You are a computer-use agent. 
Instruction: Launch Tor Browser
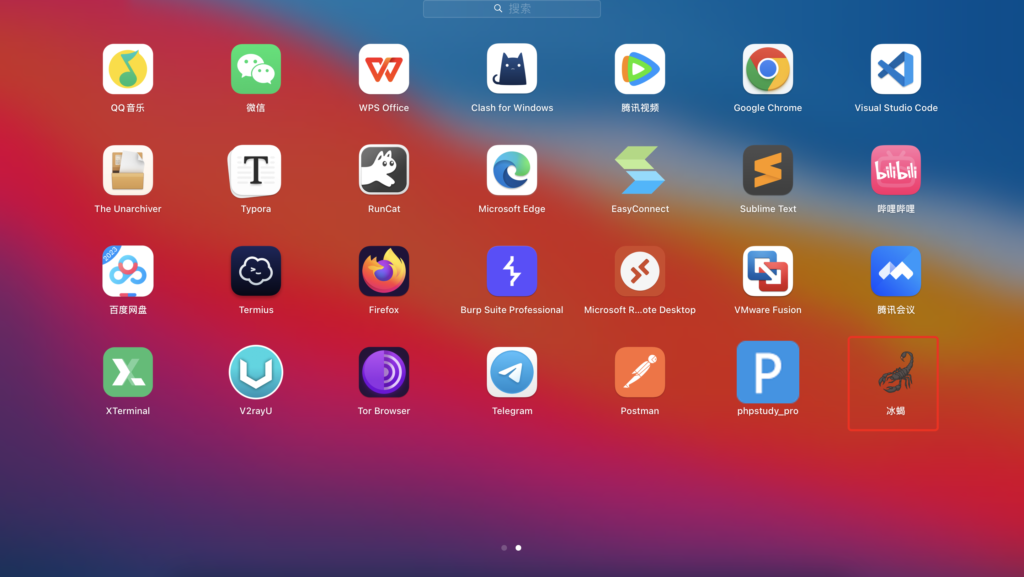[x=384, y=372]
